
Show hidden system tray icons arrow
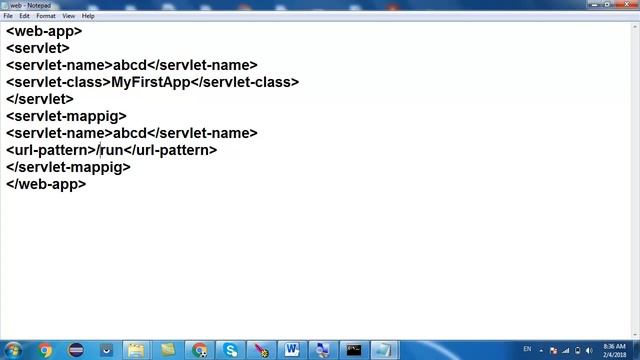point(541,350)
